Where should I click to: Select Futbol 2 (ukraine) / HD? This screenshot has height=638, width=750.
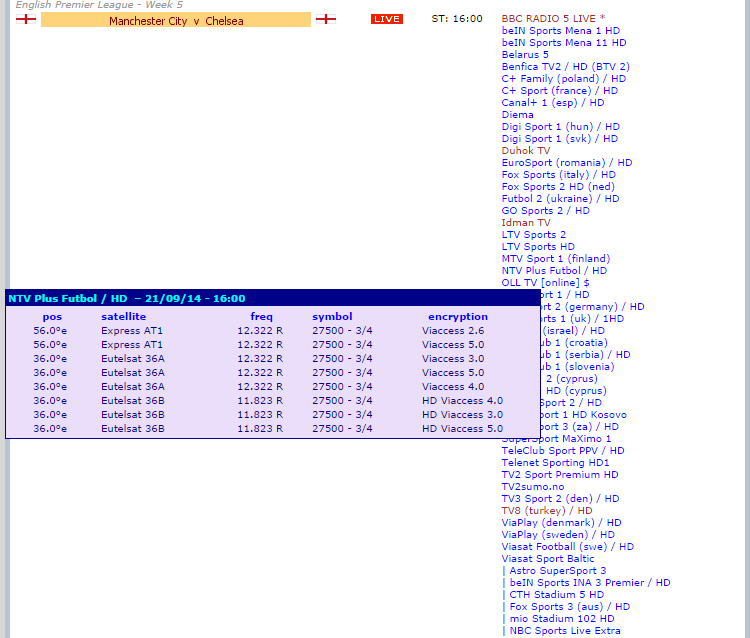(x=560, y=198)
